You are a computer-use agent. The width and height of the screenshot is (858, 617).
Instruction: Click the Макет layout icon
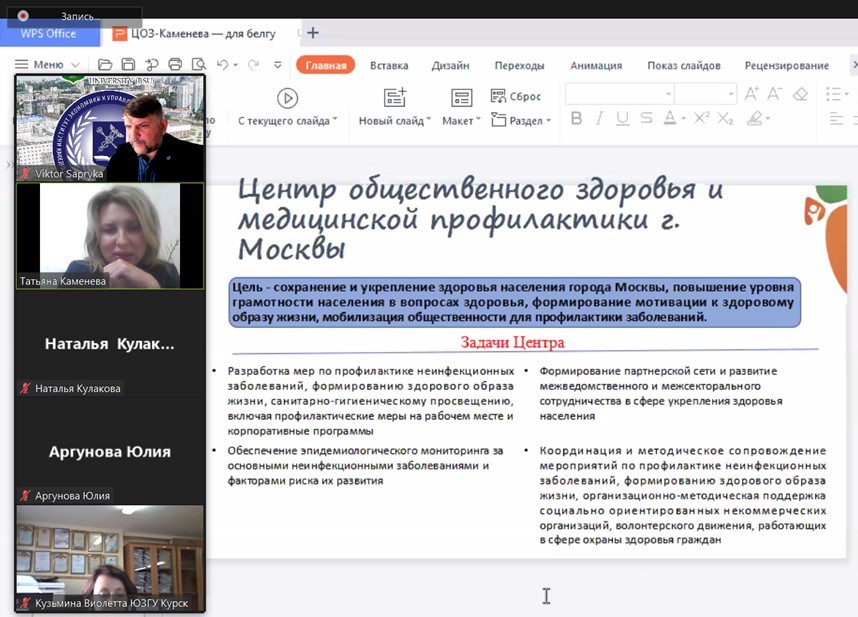pos(461,98)
